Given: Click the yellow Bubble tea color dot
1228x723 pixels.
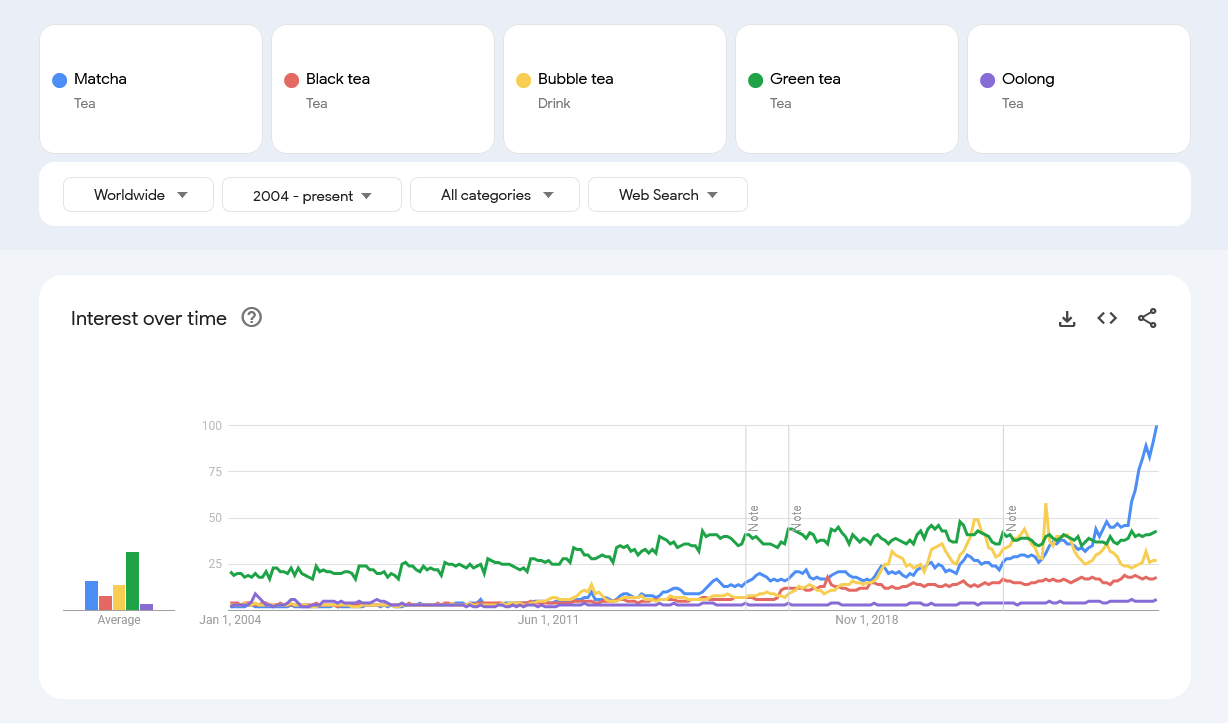Looking at the screenshot, I should 524,80.
